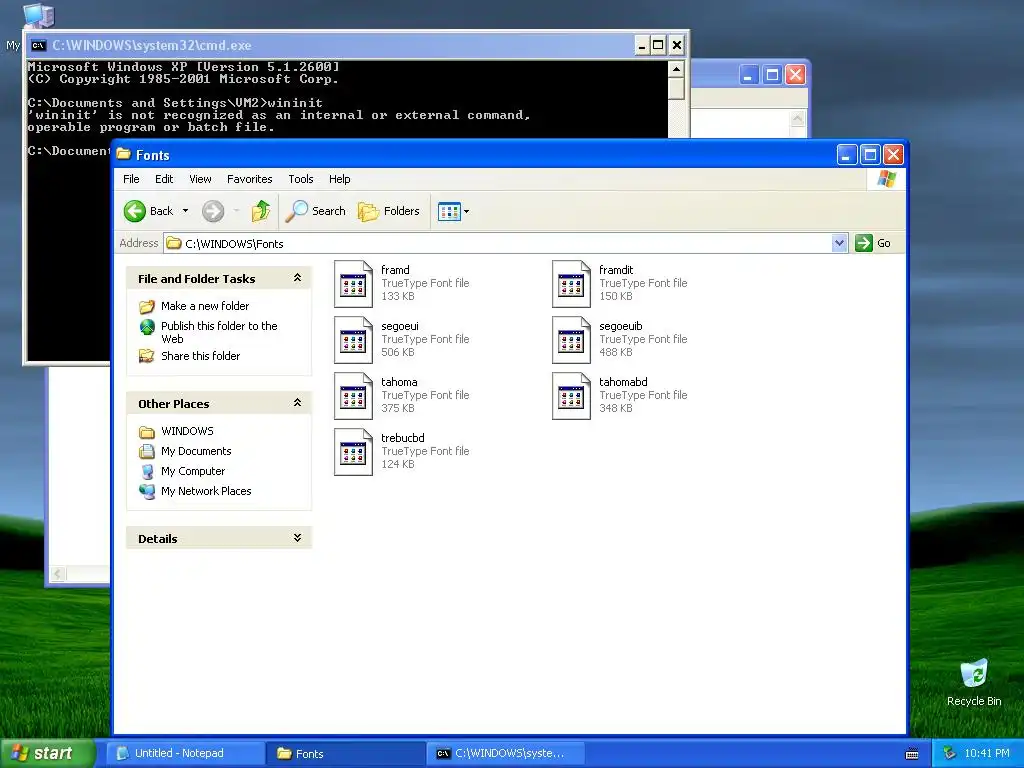The width and height of the screenshot is (1024, 768).
Task: Open the File menu
Action: click(131, 179)
